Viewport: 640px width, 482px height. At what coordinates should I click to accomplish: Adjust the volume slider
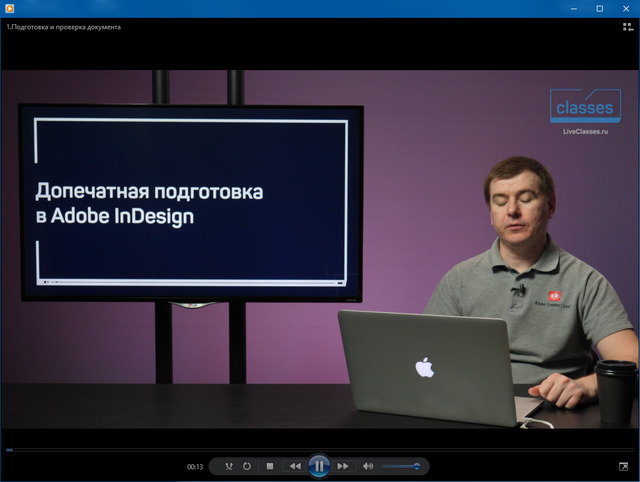point(400,466)
